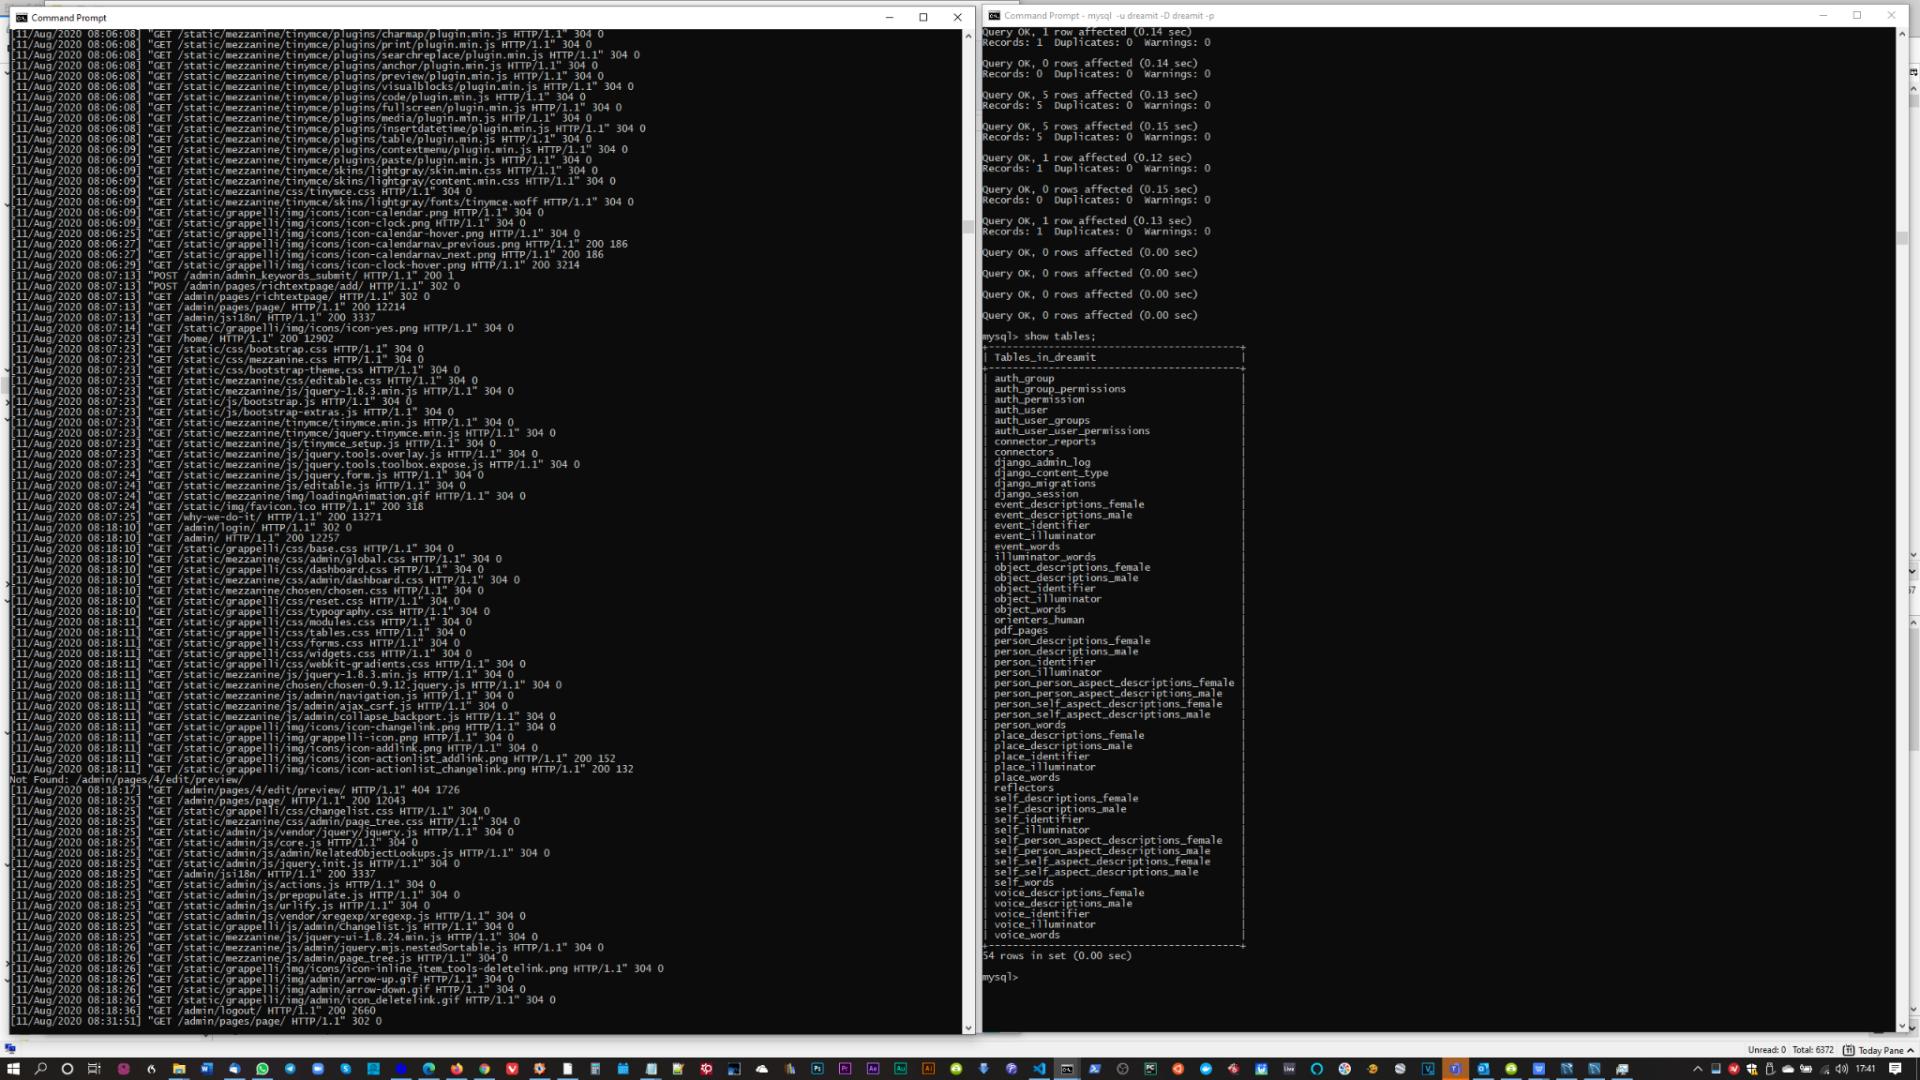Click scroll-up arrow in left Command Prompt
1920x1080 pixels.
968,36
